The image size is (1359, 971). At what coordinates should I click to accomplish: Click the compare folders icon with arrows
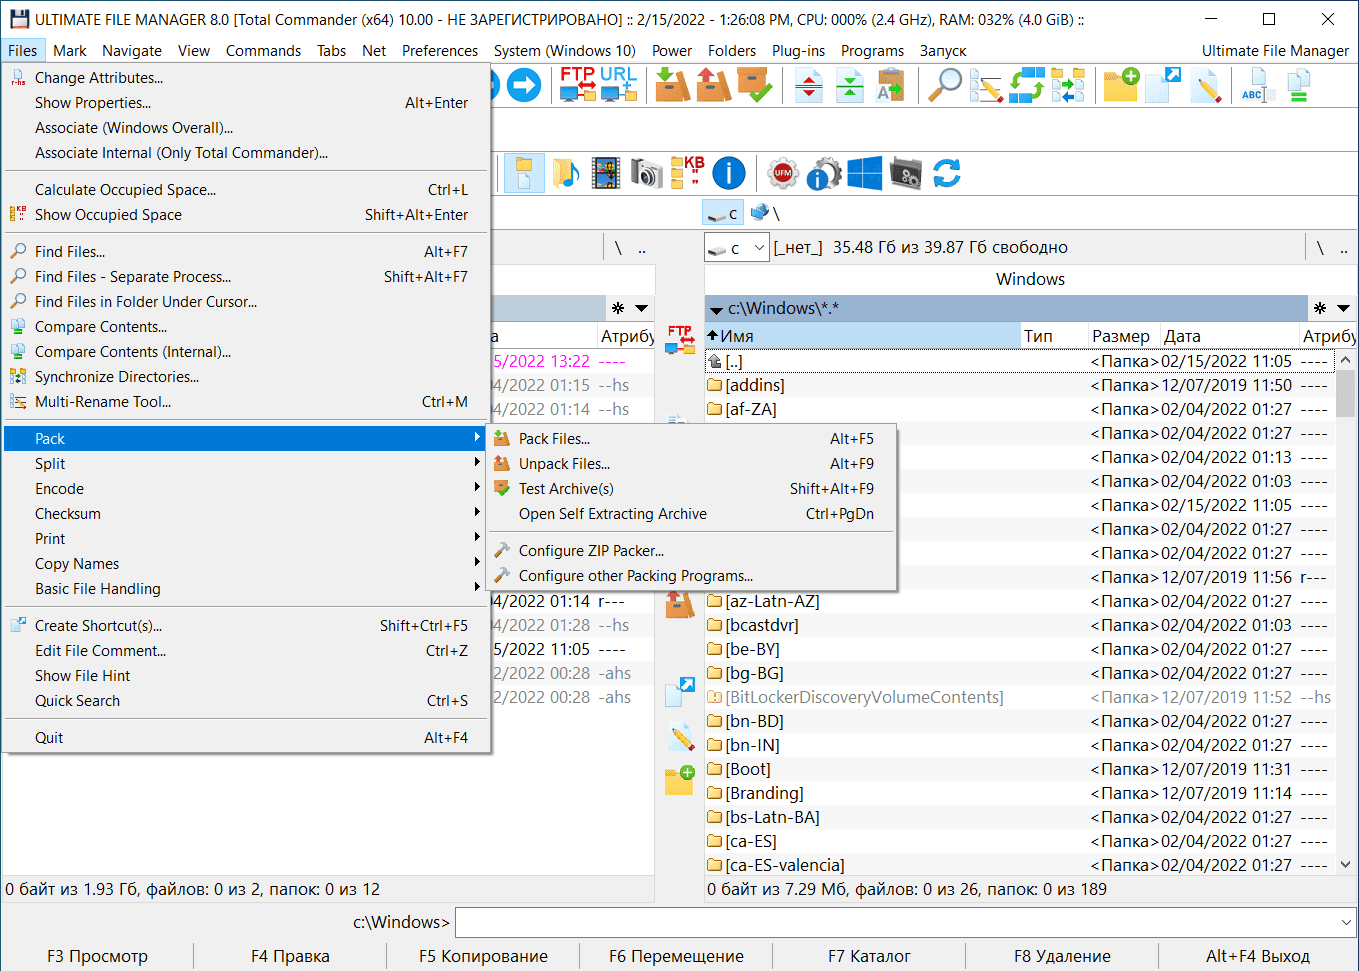pos(1067,86)
